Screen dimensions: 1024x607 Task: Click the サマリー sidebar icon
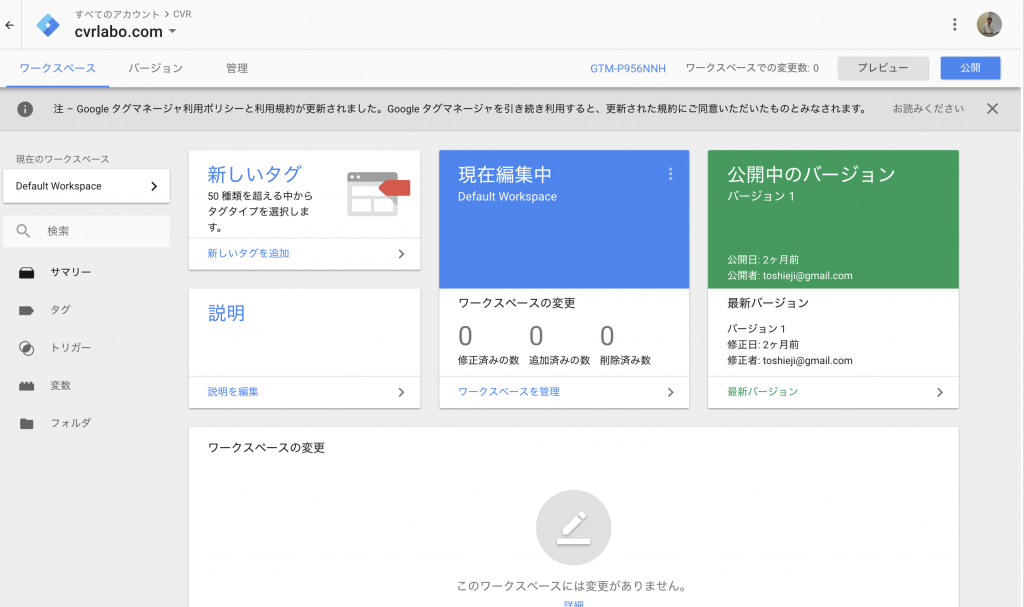[26, 272]
